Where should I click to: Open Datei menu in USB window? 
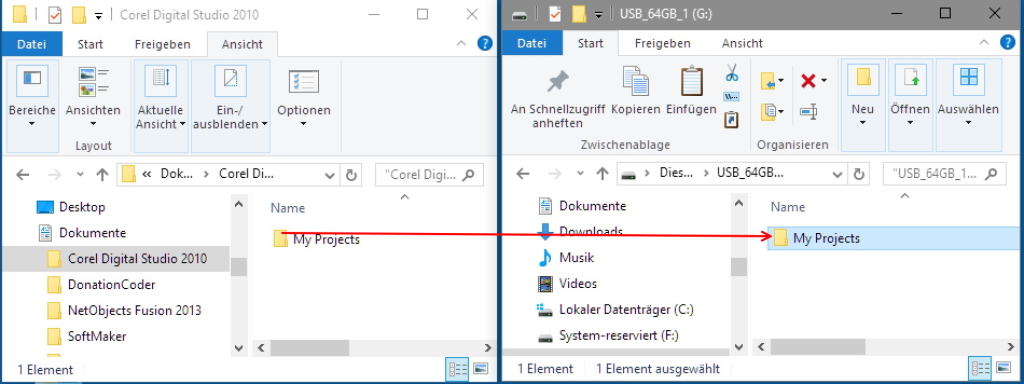[532, 44]
